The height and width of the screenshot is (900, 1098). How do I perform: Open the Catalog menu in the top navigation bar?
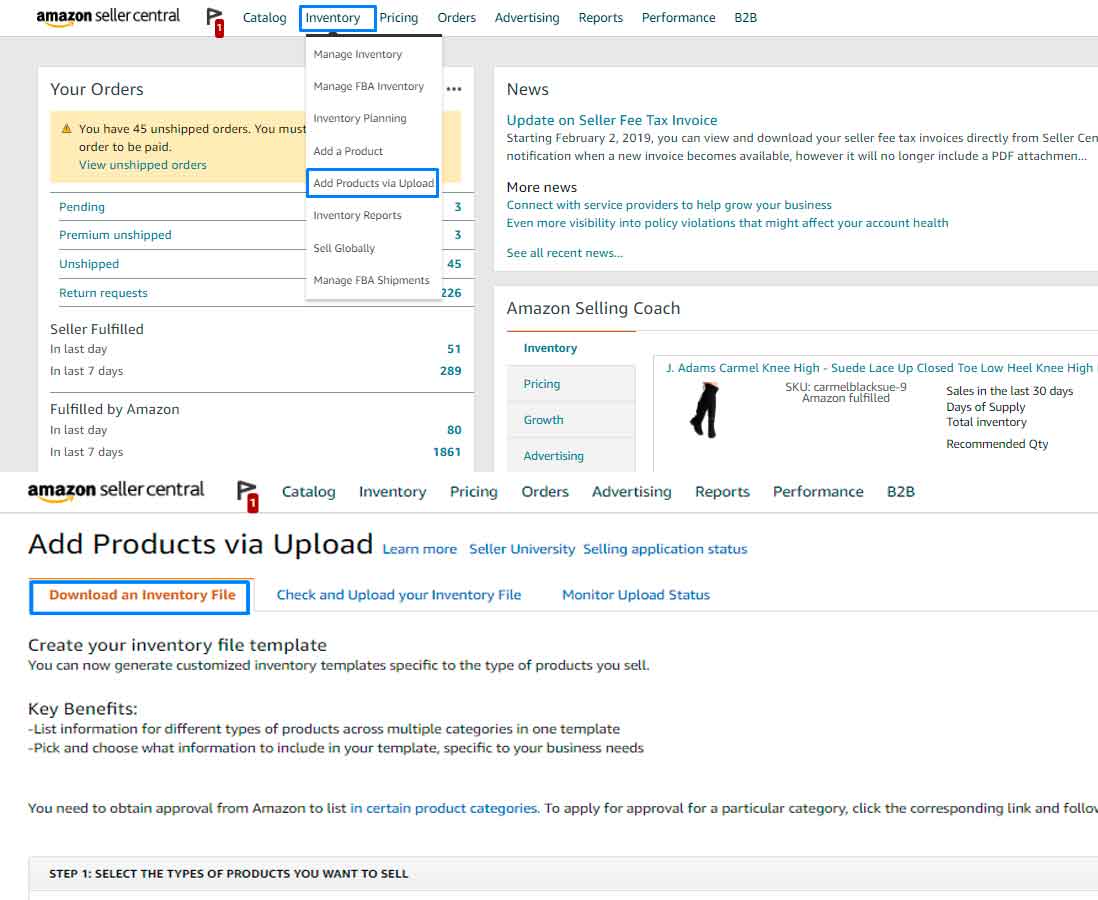[x=264, y=18]
